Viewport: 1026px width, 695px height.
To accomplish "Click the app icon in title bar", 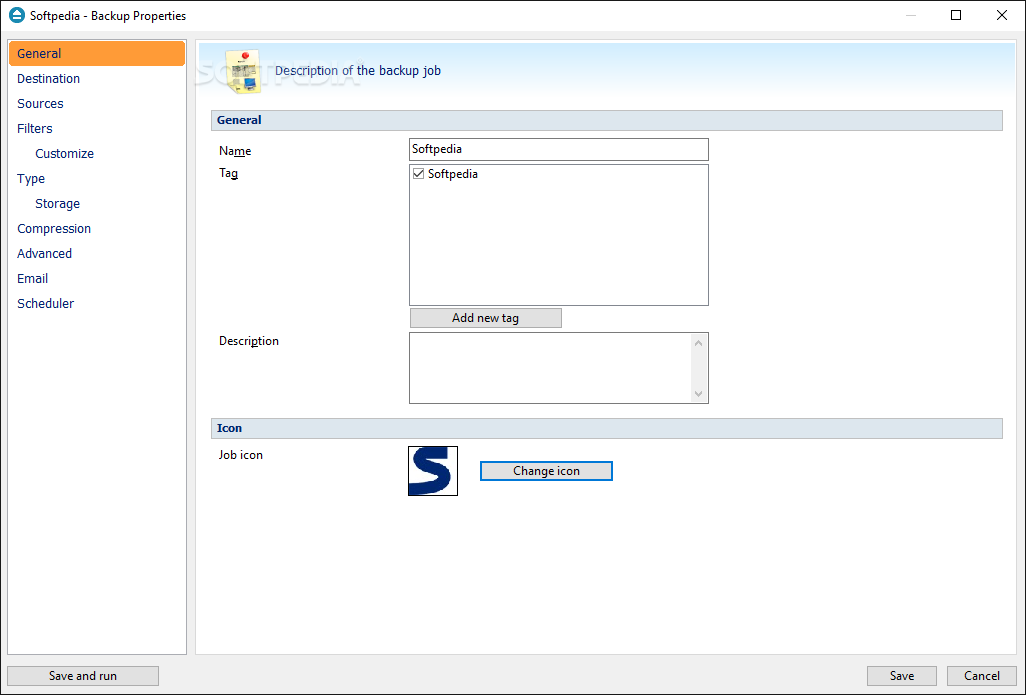I will tap(17, 15).
